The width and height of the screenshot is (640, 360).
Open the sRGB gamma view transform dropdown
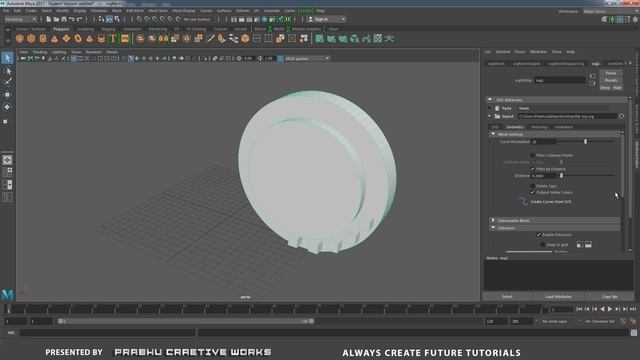(307, 59)
